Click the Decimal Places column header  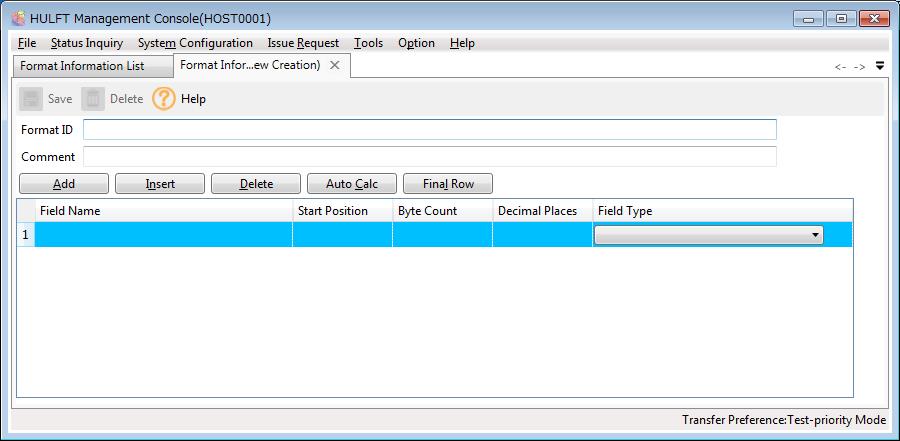pos(542,211)
